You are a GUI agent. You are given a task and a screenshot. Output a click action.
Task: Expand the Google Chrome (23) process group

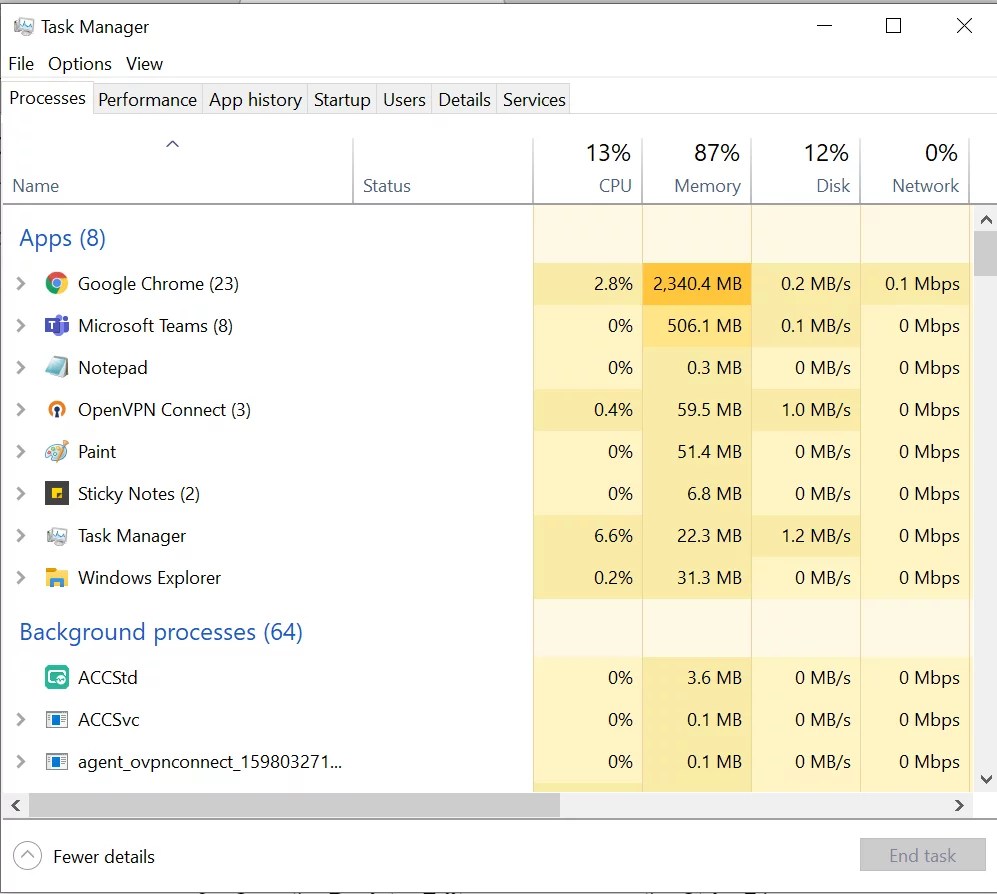tap(21, 284)
